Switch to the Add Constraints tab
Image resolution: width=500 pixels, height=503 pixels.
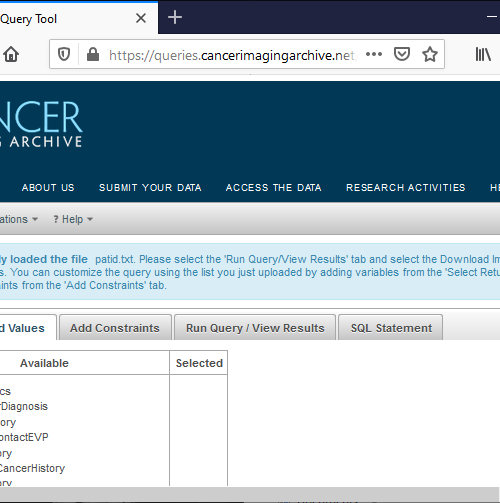(115, 328)
